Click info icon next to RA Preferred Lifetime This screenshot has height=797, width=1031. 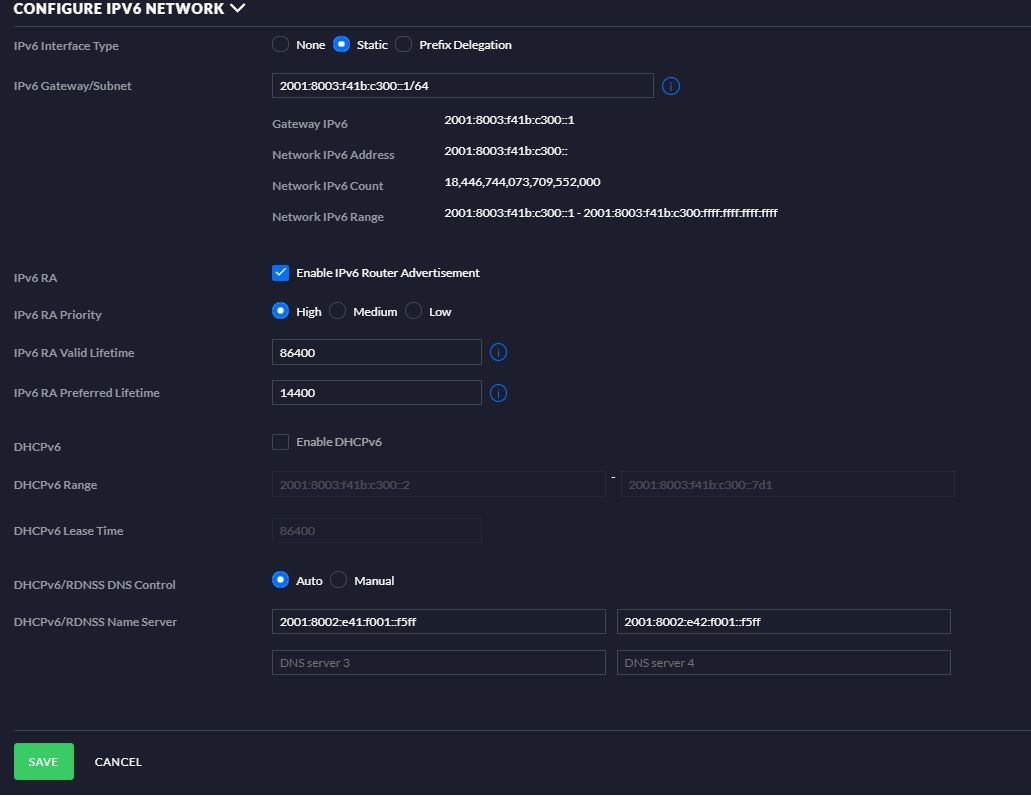(x=498, y=393)
